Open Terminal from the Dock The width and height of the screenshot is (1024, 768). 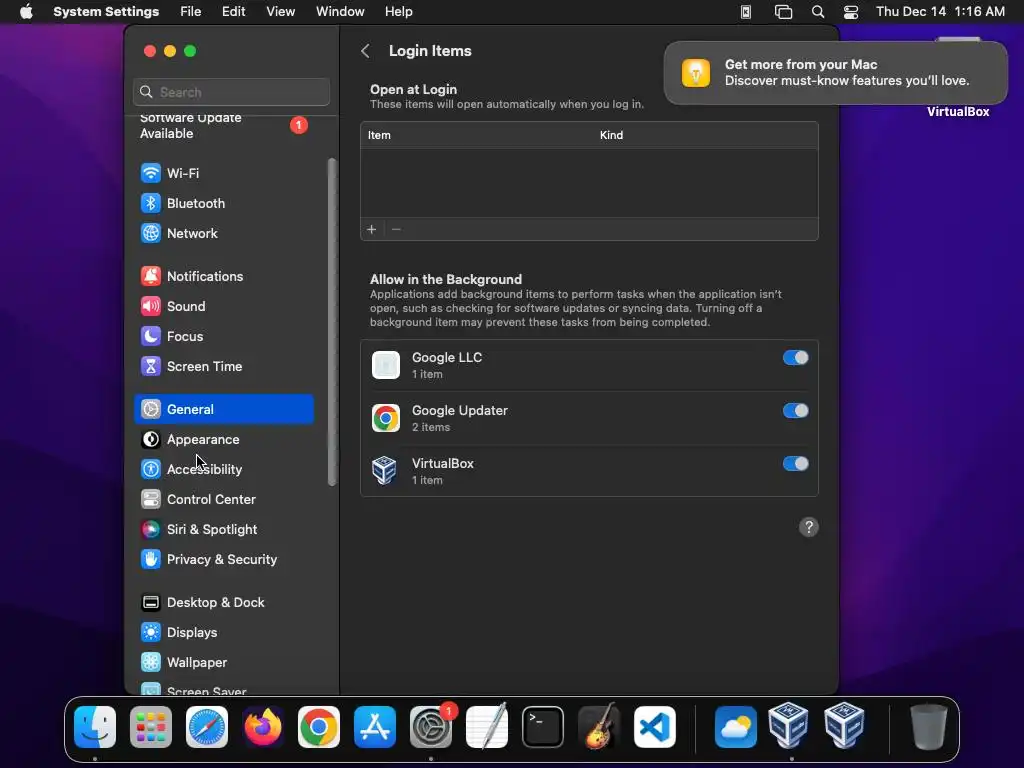click(x=543, y=727)
